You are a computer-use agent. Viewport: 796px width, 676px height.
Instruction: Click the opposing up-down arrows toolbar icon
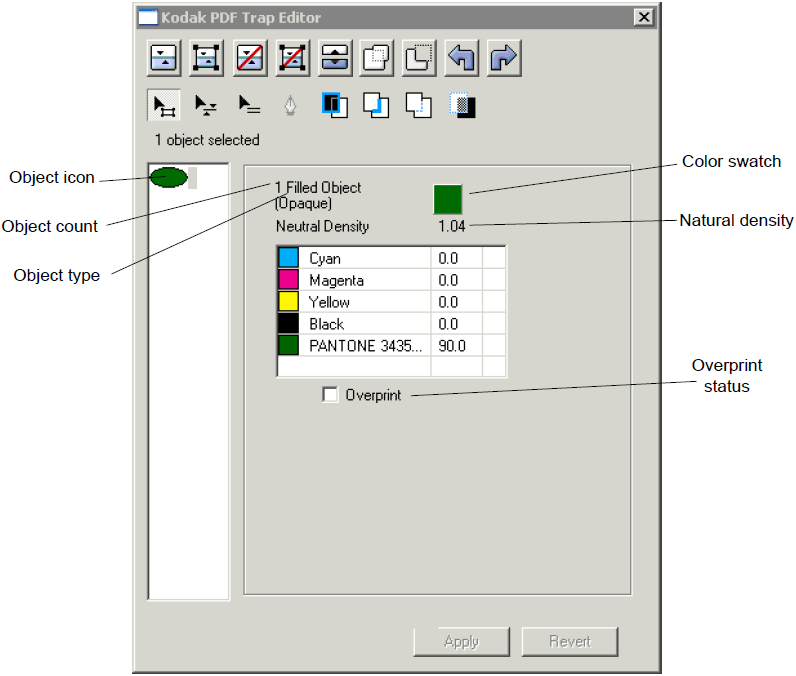pyautogui.click(x=334, y=58)
